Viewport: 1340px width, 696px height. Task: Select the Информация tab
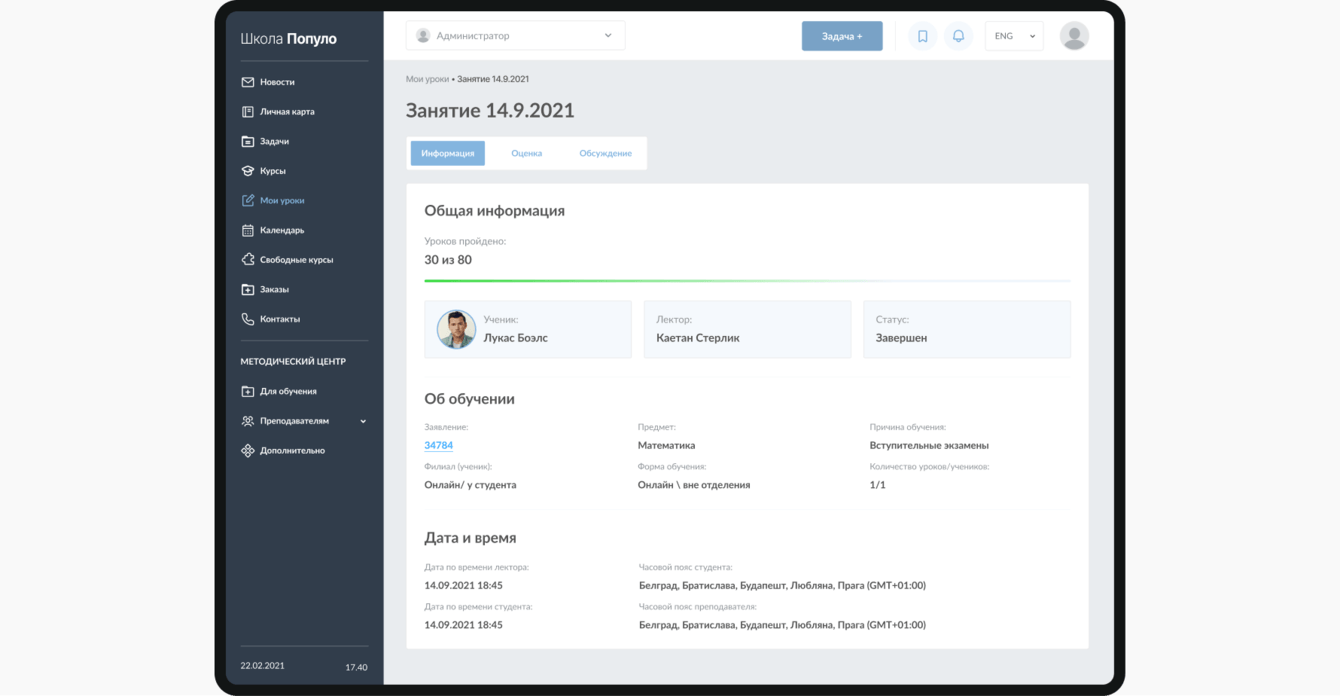[448, 153]
